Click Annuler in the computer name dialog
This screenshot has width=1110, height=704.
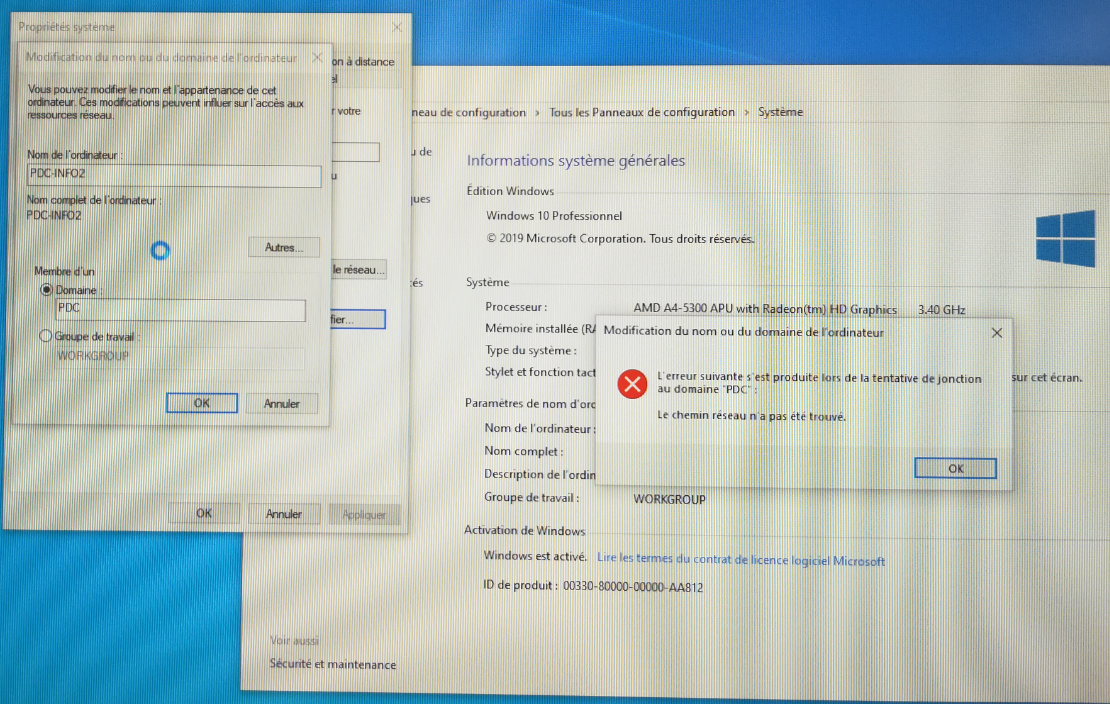pyautogui.click(x=282, y=404)
